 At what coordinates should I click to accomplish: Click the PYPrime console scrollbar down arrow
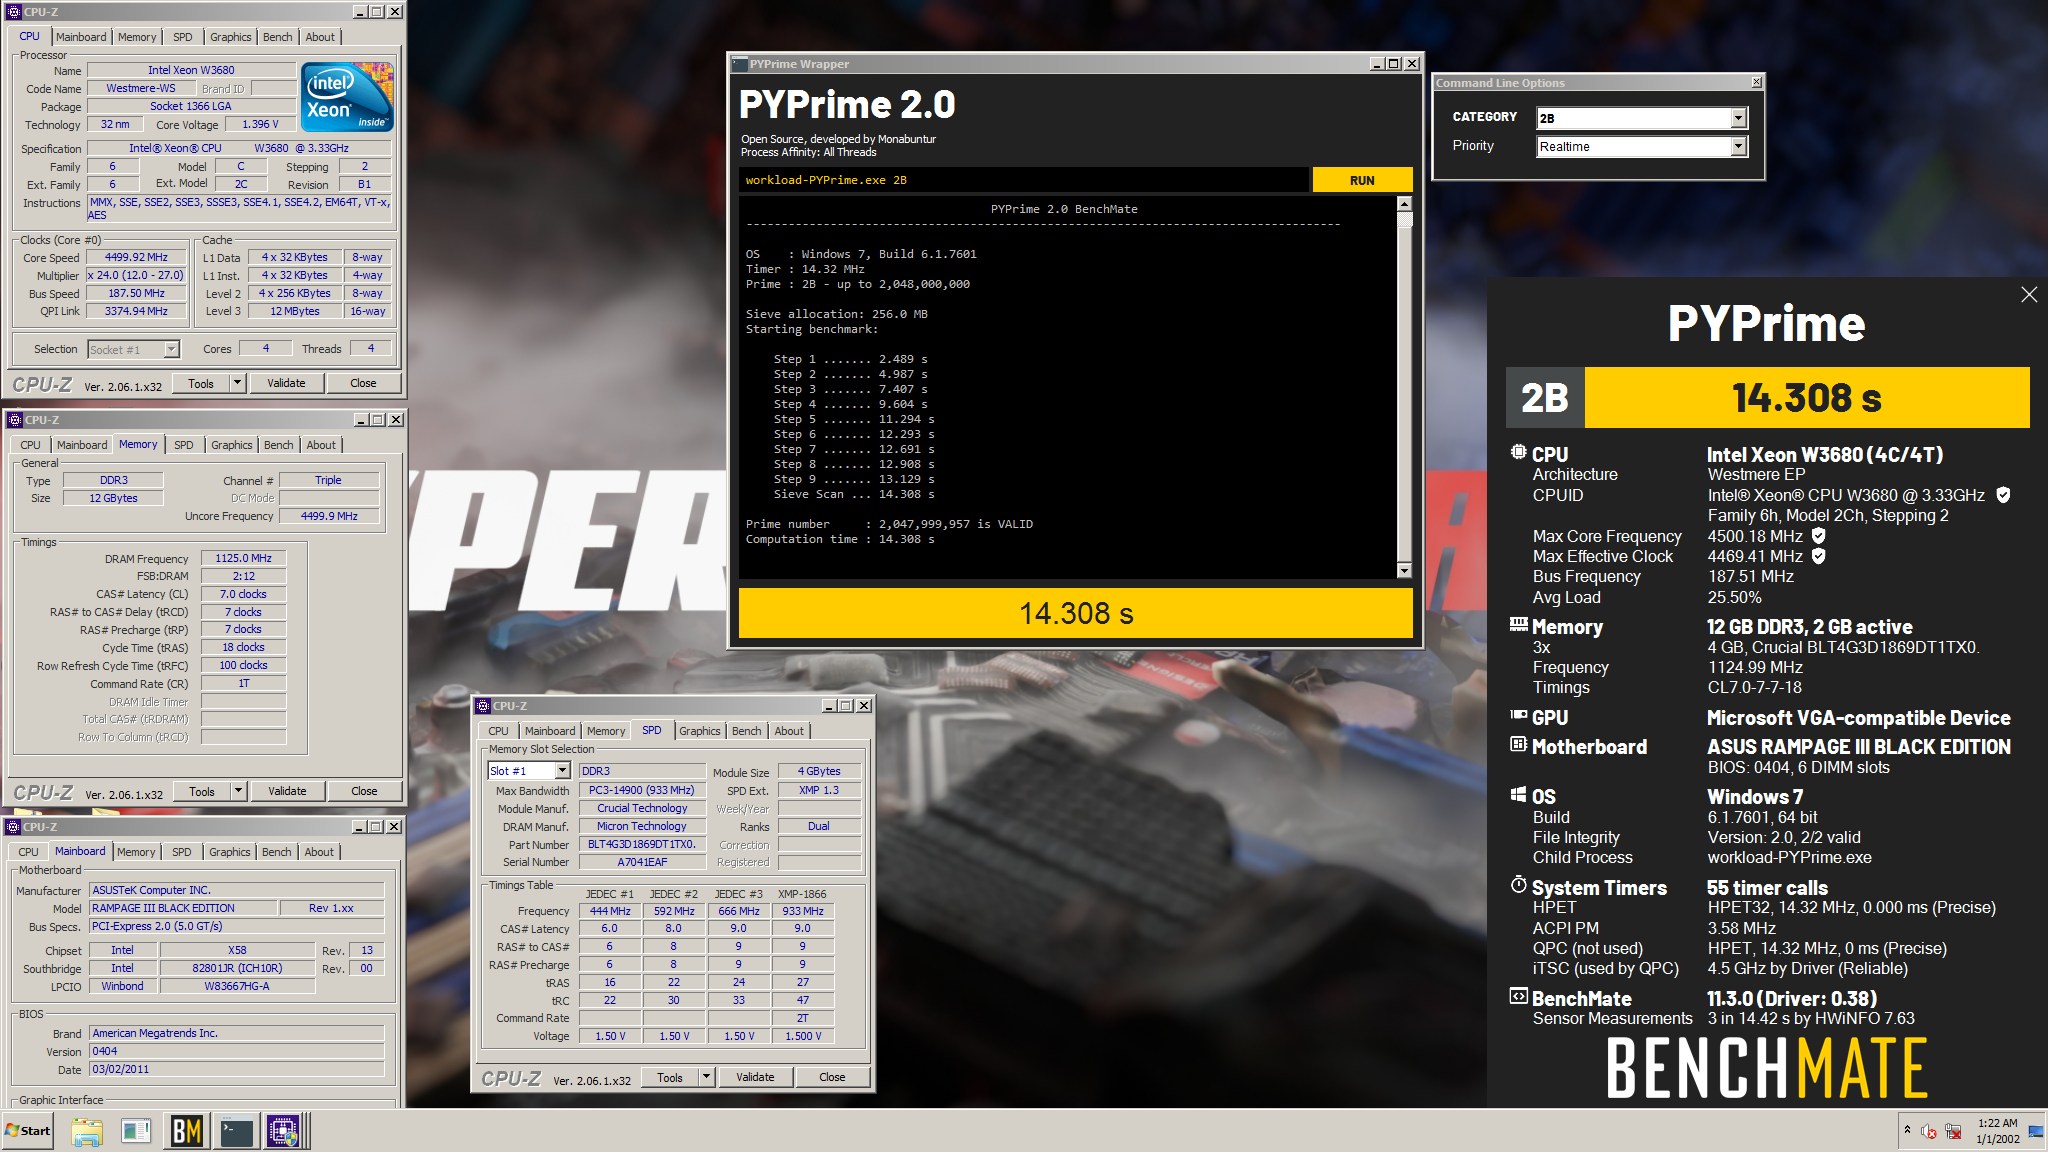1404,570
